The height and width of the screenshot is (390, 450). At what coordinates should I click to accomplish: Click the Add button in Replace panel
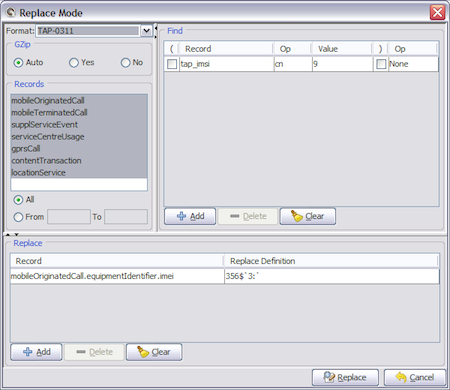(x=36, y=352)
